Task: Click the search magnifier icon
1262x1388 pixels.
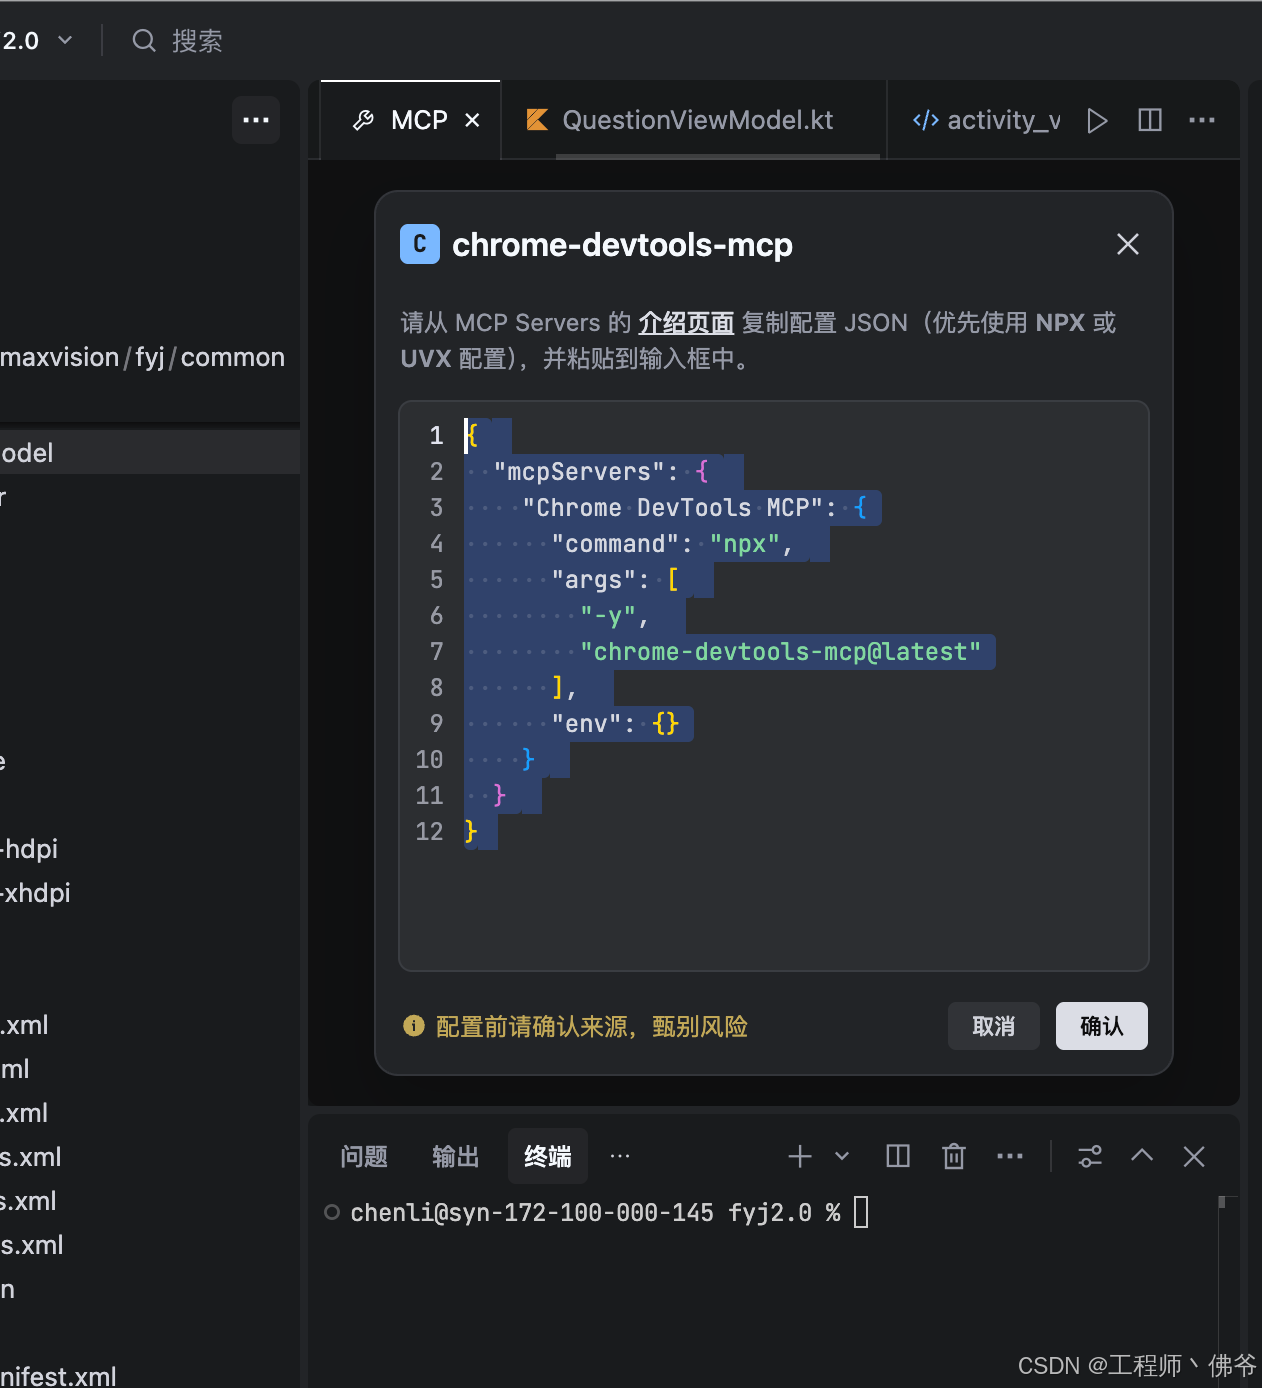Action: [x=144, y=41]
